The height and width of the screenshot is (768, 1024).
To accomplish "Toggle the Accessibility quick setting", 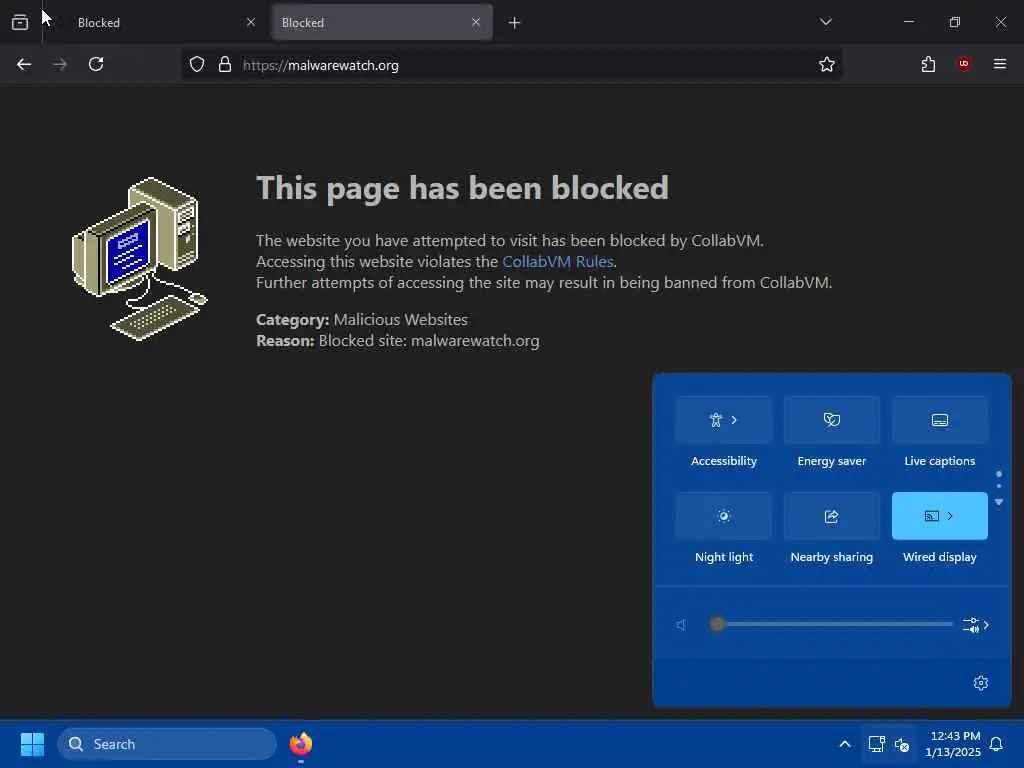I will [724, 420].
